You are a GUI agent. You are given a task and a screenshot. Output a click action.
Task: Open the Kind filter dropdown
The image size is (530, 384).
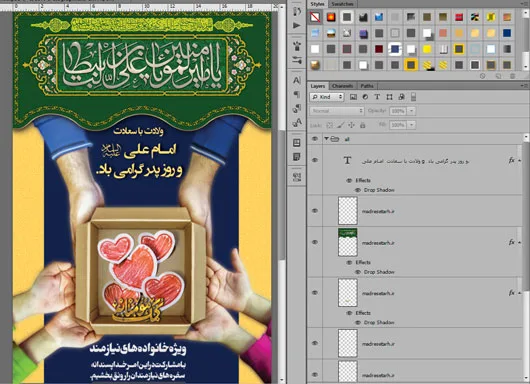[327, 97]
